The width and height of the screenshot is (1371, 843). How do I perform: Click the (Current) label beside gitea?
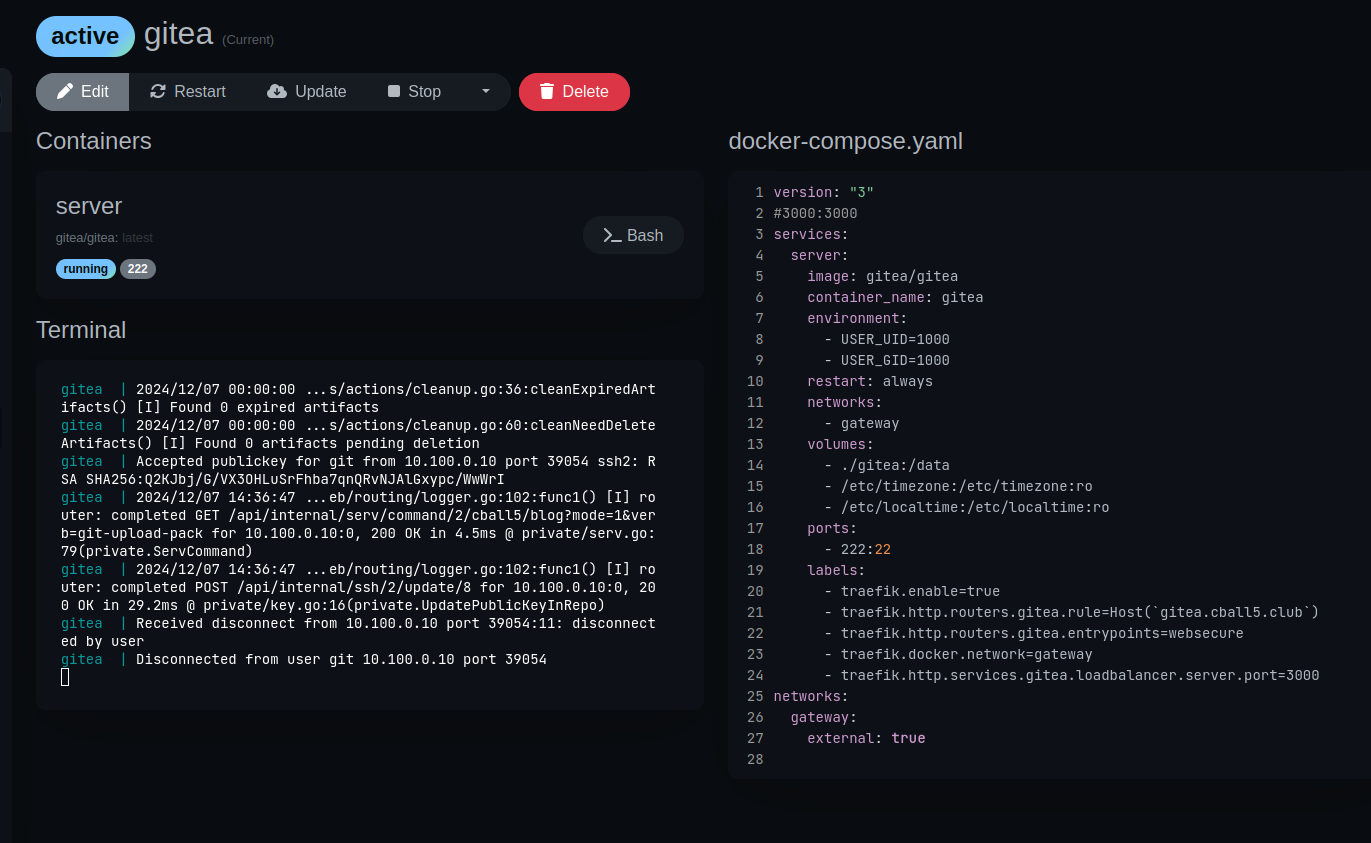(248, 40)
